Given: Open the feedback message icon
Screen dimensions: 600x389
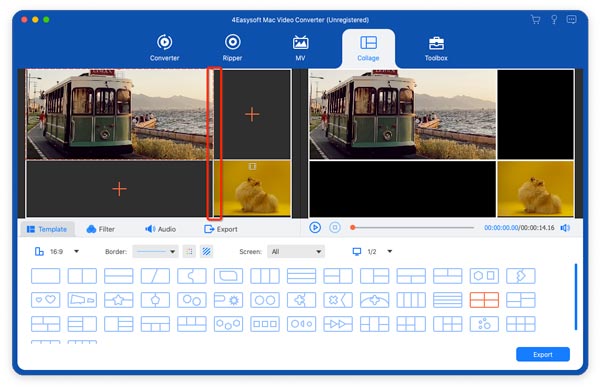Looking at the screenshot, I should tap(572, 20).
